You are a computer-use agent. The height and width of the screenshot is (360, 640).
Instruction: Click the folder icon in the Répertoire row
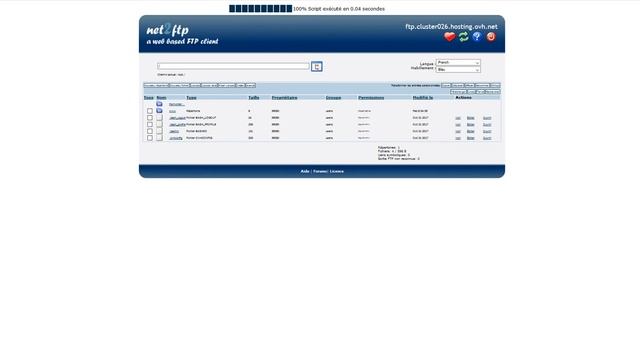[x=159, y=111]
